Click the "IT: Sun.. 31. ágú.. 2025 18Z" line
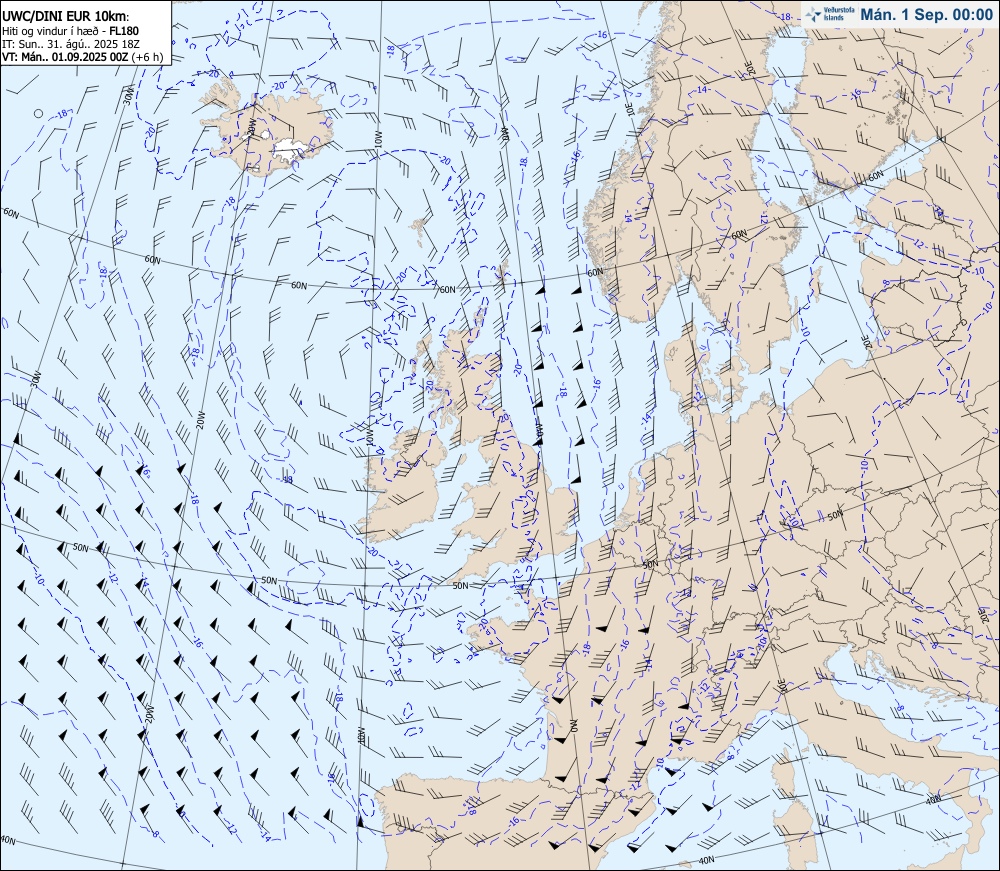The width and height of the screenshot is (1000, 871). (71, 44)
